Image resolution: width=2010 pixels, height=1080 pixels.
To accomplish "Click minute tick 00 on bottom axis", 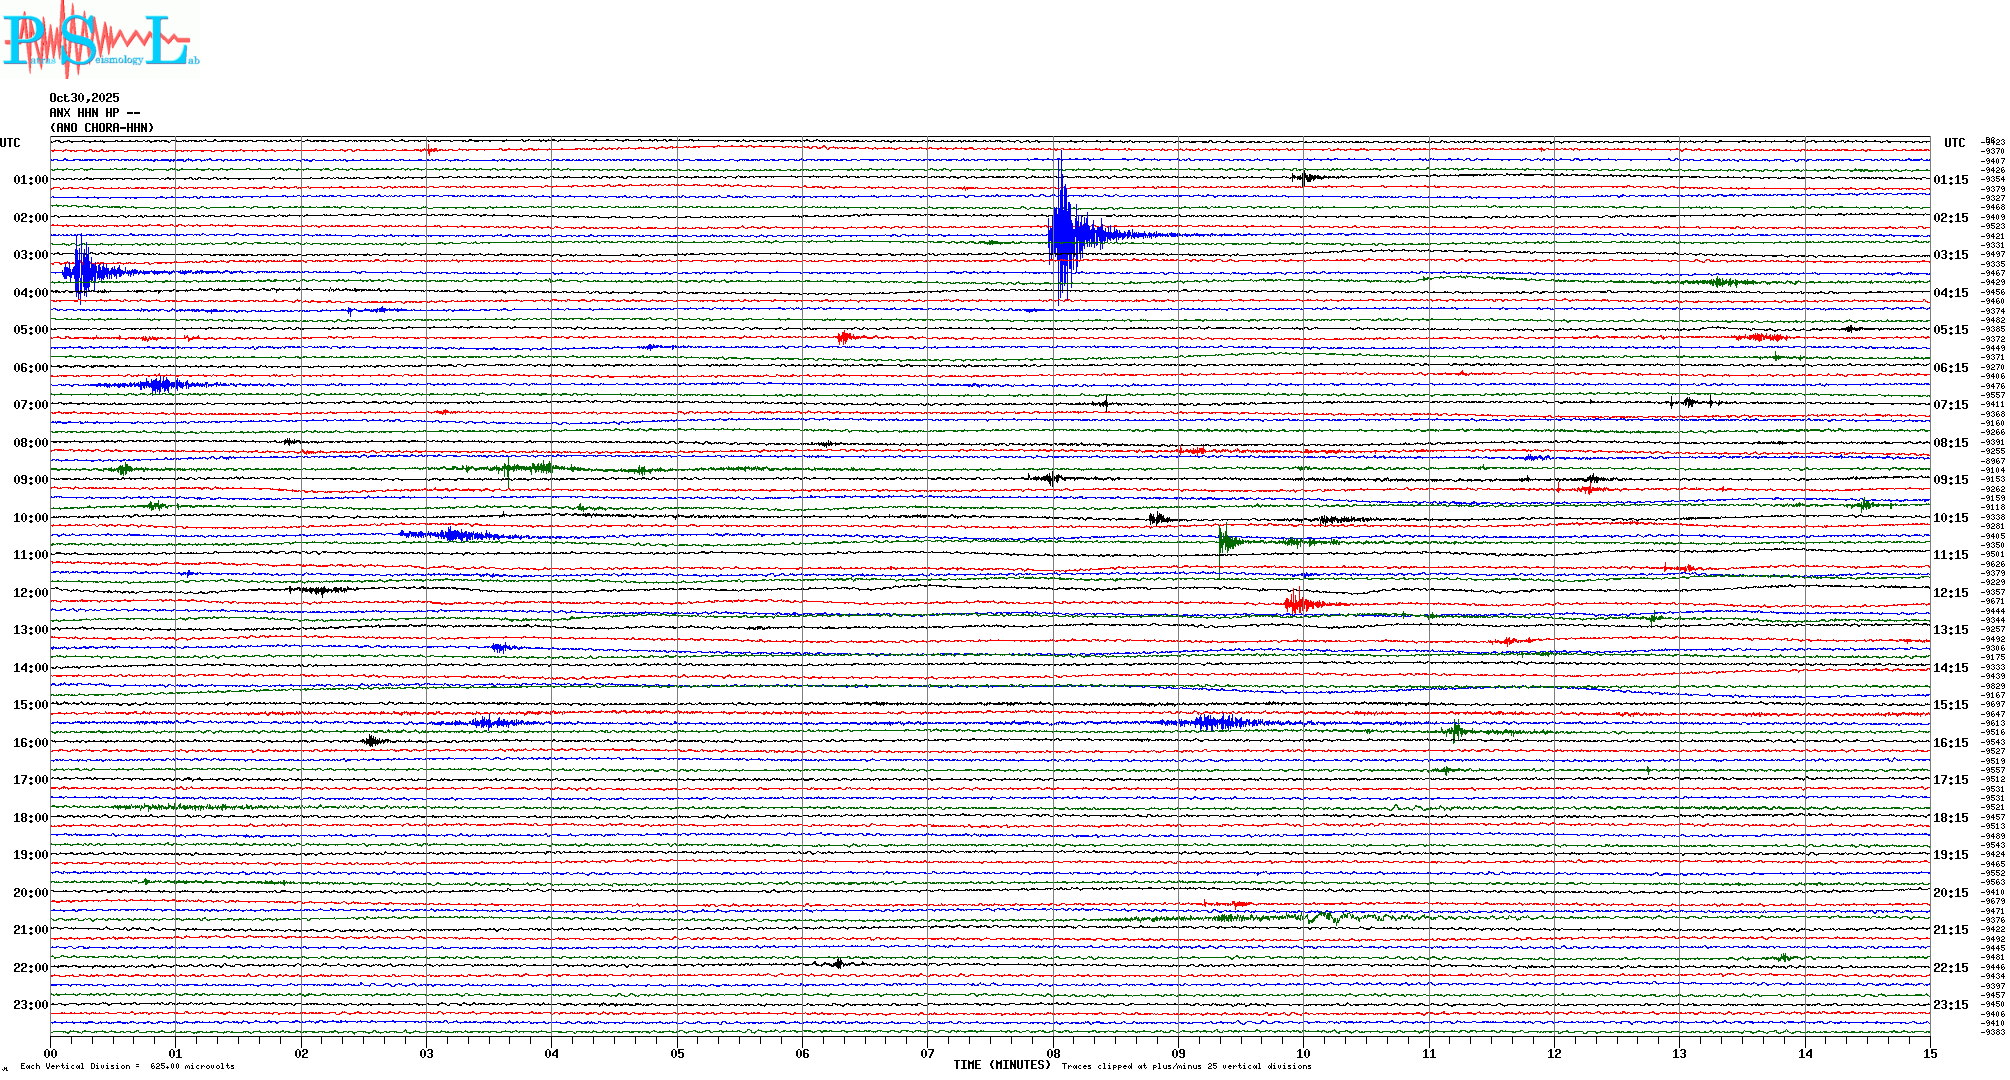I will [x=51, y=1053].
